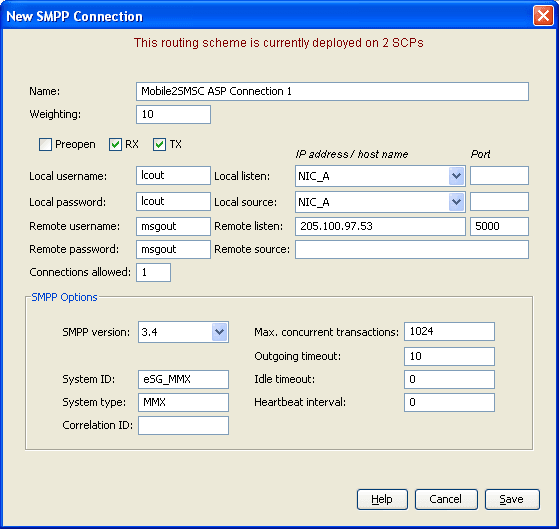559x529 pixels.
Task: Select the System ID field
Action: (183, 379)
